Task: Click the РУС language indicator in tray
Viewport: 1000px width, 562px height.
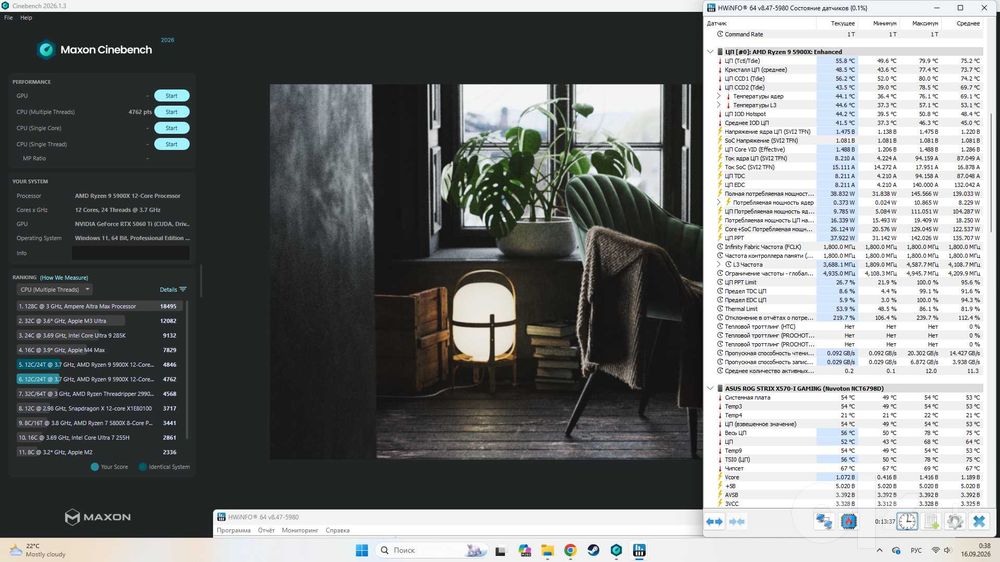Action: pyautogui.click(x=916, y=551)
